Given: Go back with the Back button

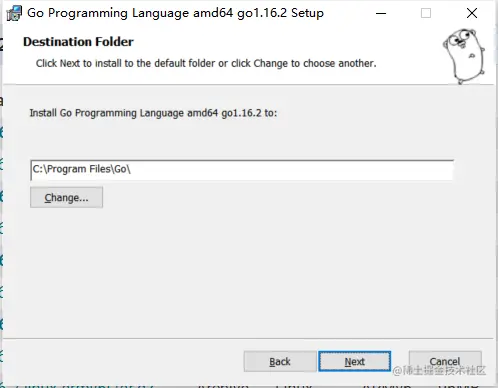Looking at the screenshot, I should [x=280, y=361].
